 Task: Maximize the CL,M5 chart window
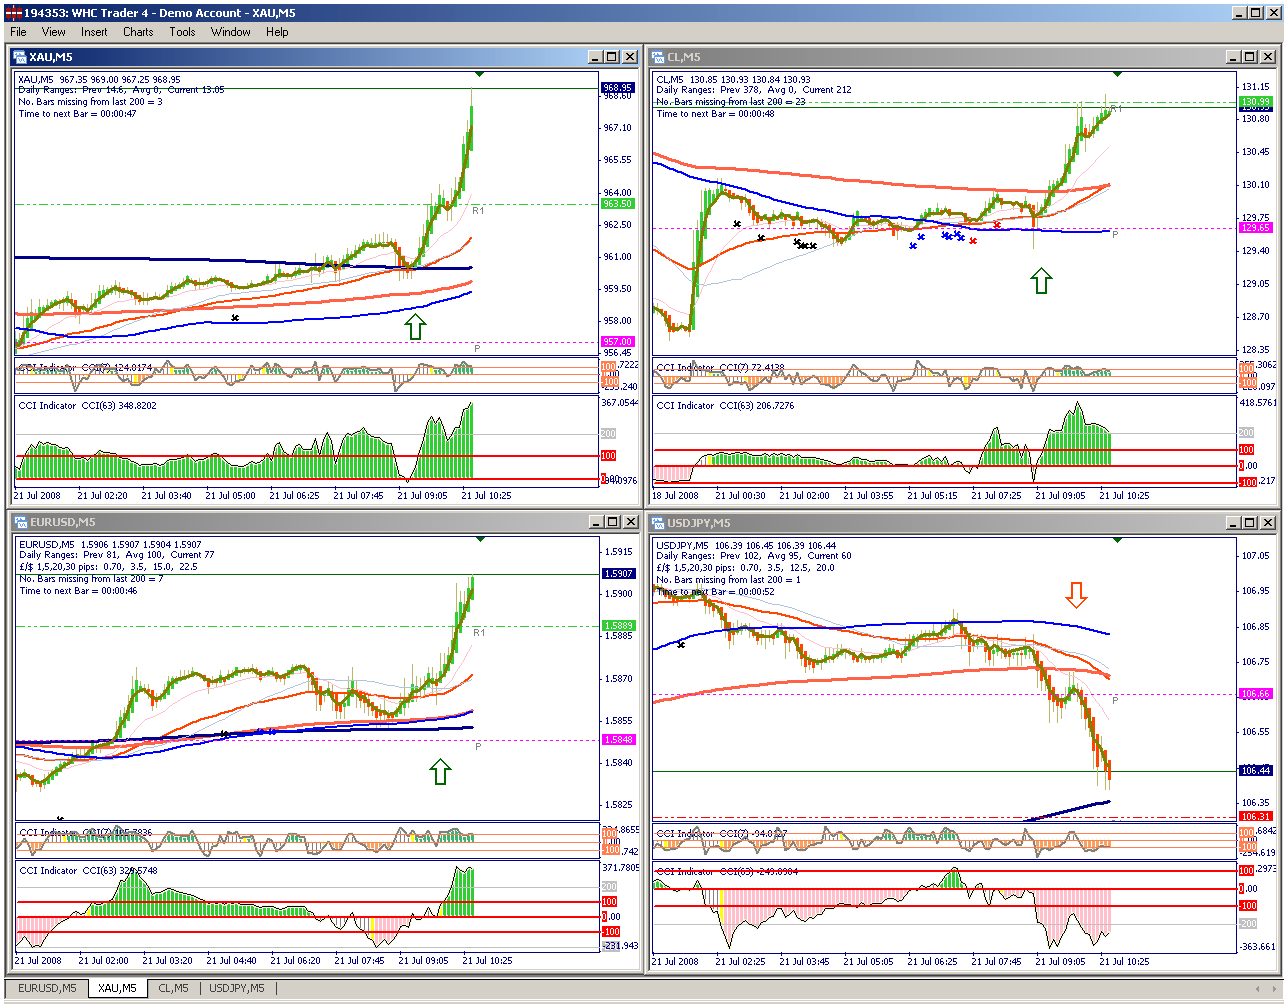point(1250,57)
